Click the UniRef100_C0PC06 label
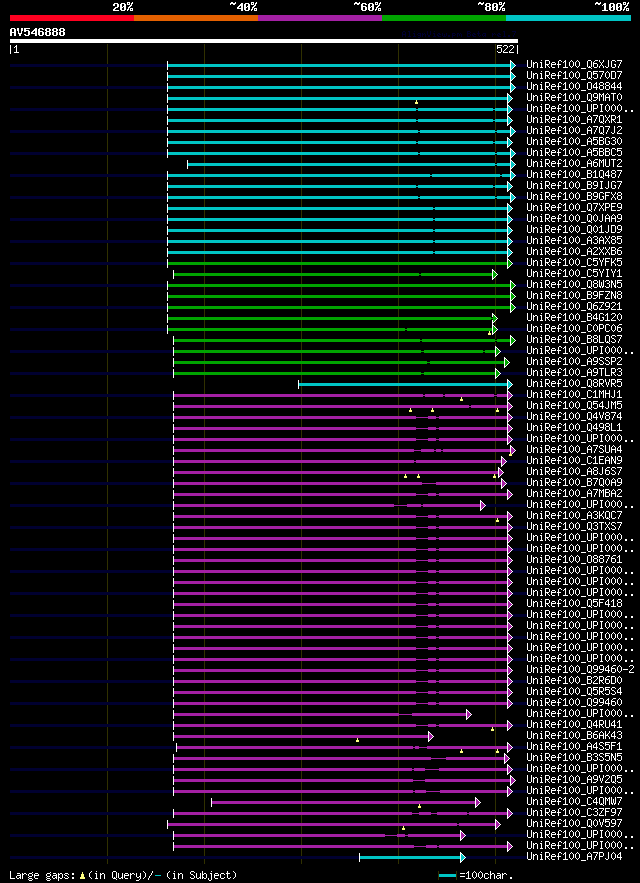The height and width of the screenshot is (883, 640). 574,328
